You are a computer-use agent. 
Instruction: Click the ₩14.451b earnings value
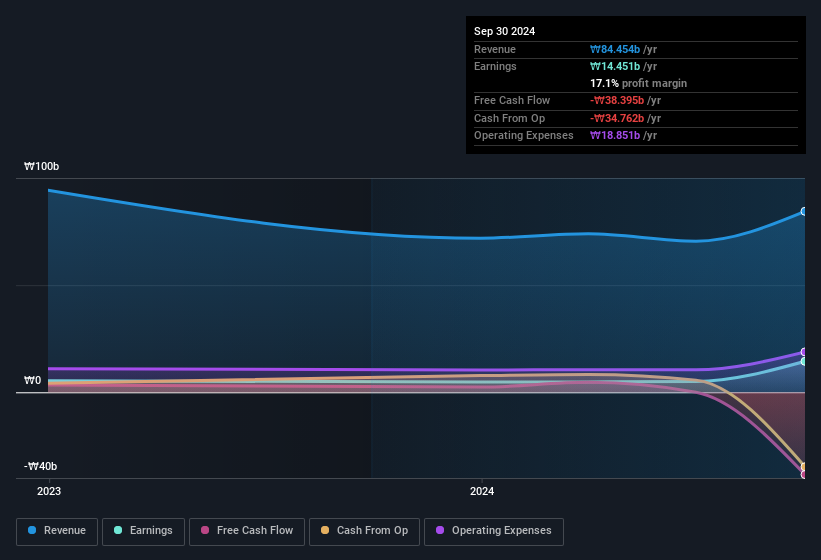click(615, 66)
